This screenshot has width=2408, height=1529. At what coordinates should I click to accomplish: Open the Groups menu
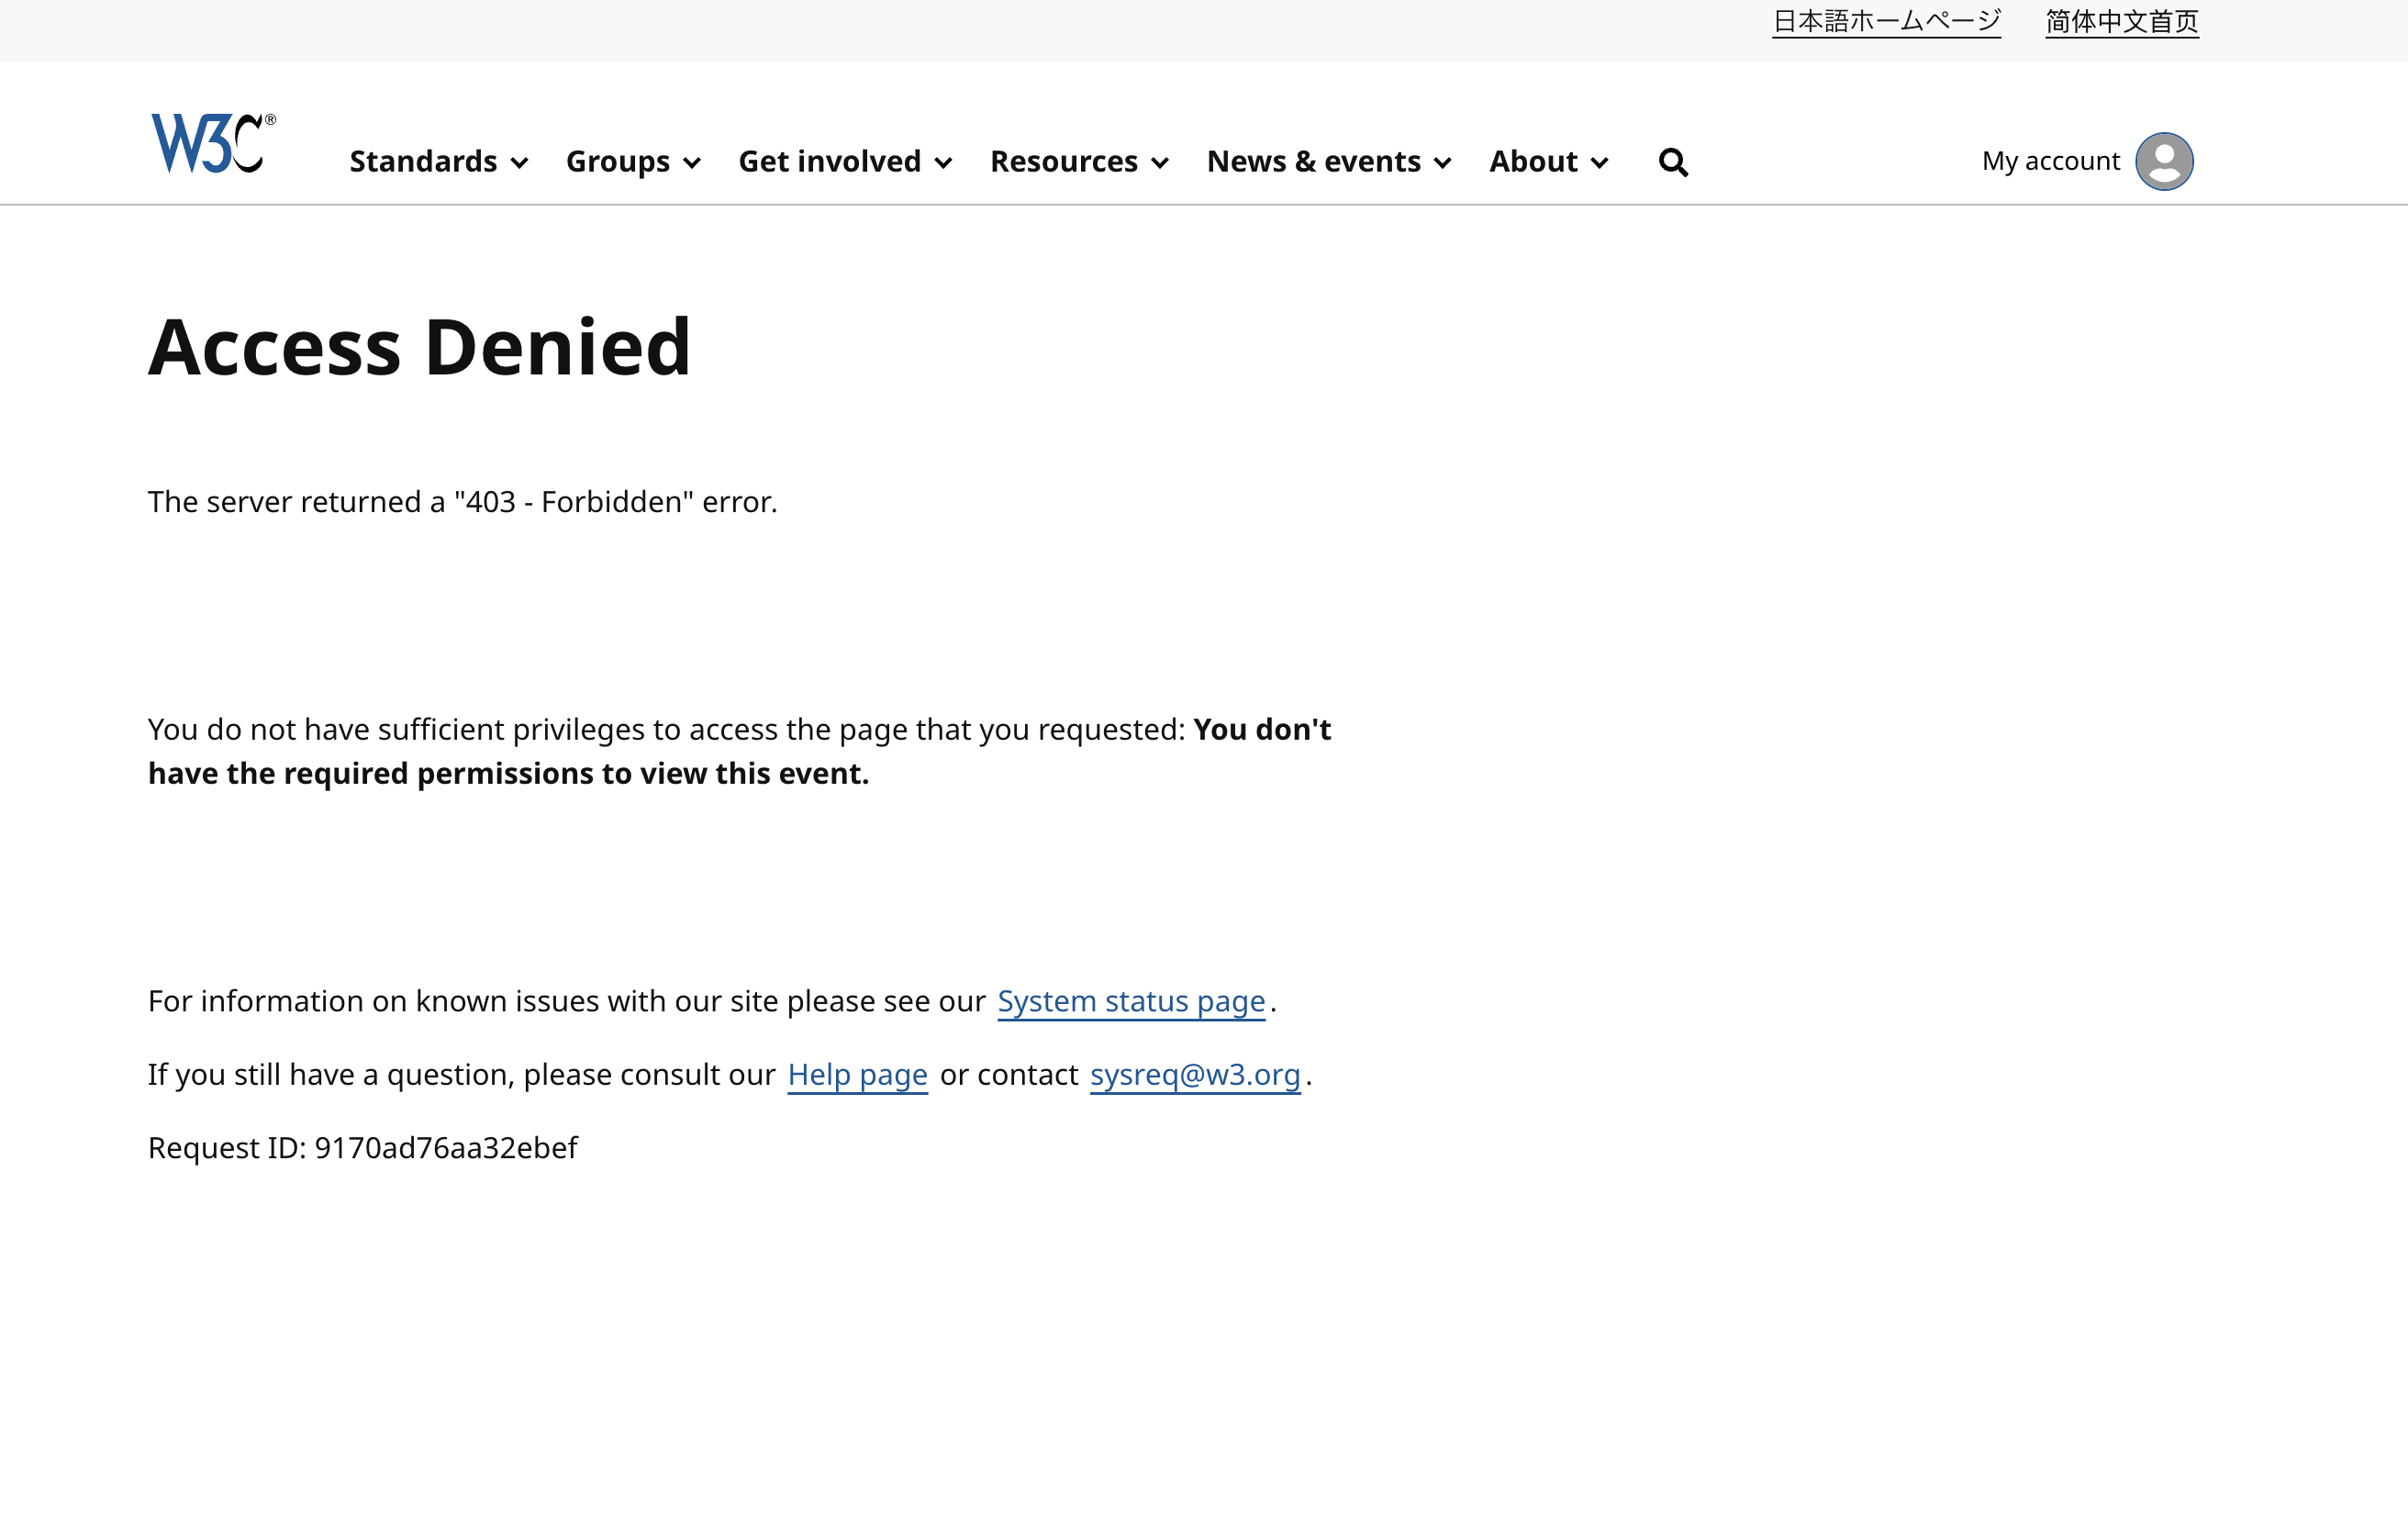[618, 161]
